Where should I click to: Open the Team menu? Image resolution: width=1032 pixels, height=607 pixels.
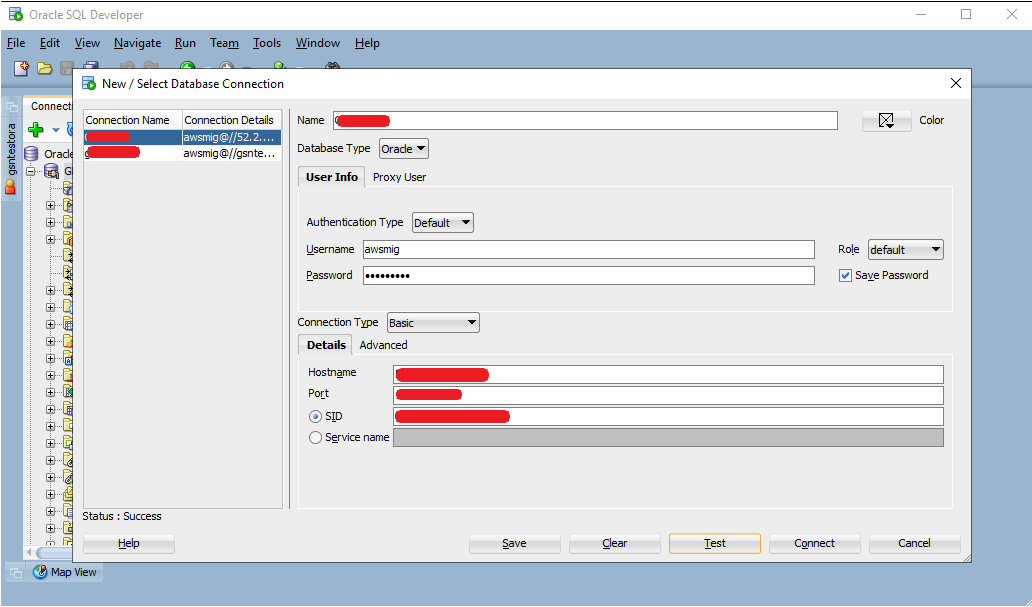[x=224, y=43]
